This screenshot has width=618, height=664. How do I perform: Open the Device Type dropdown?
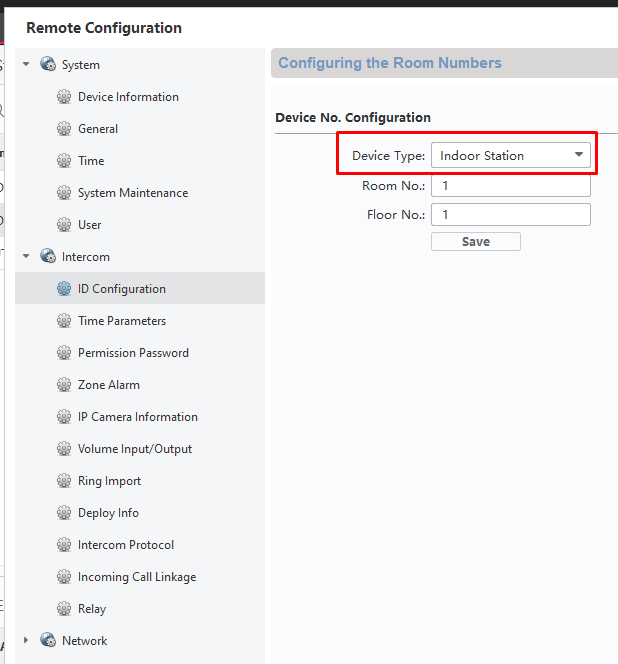pyautogui.click(x=511, y=155)
